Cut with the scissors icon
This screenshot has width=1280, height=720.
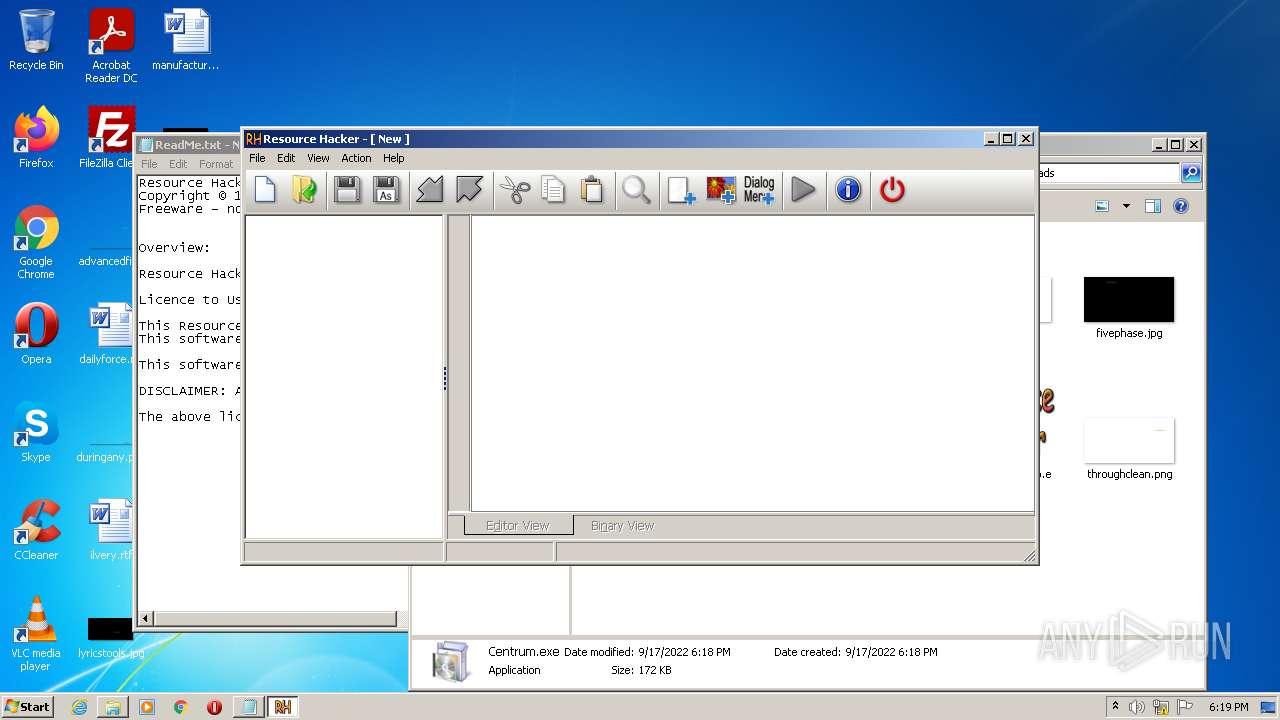515,189
